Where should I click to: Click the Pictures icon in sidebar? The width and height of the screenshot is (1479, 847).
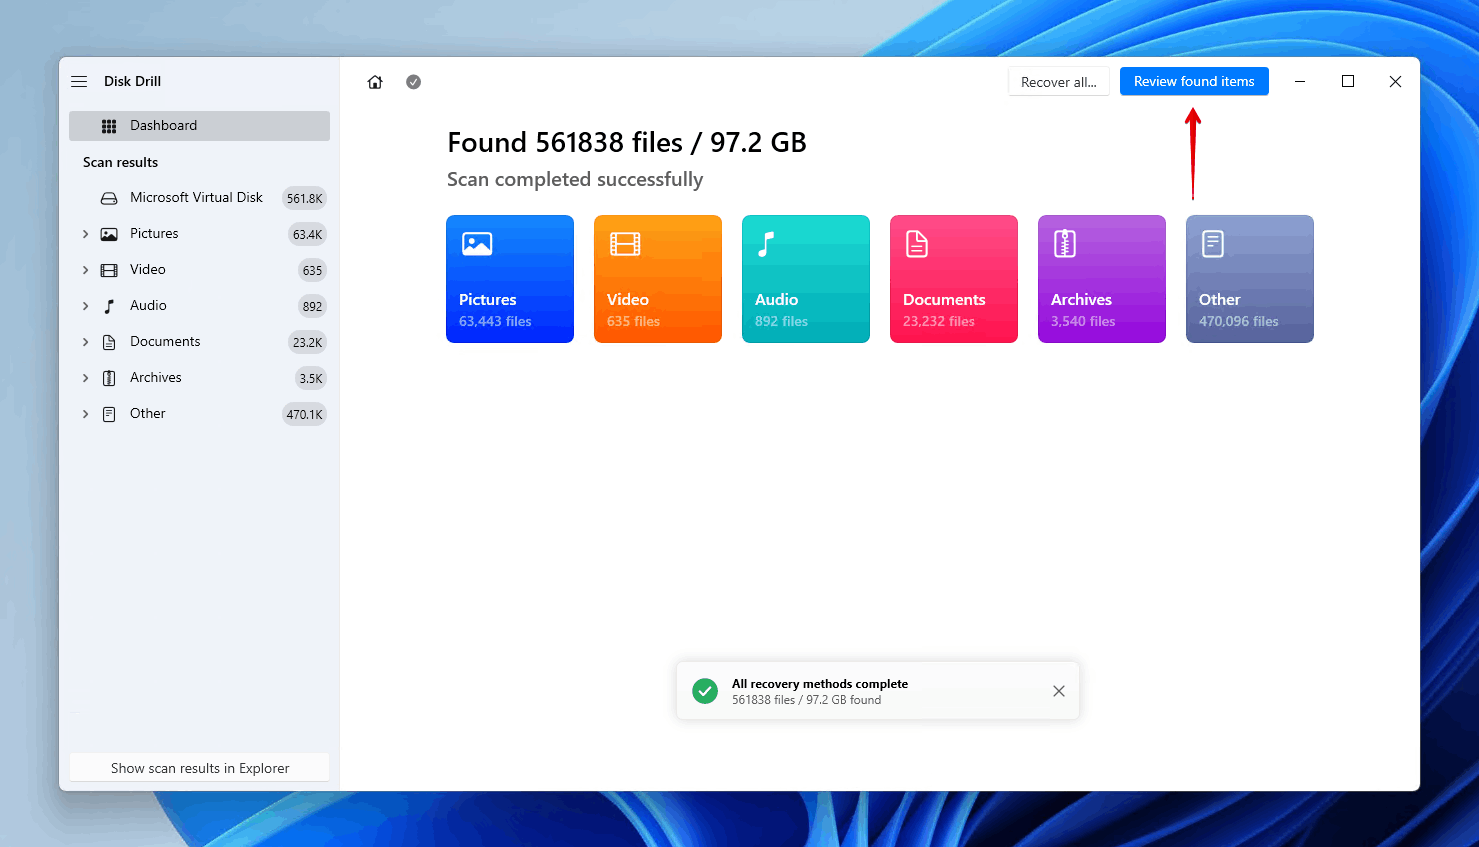[x=109, y=234]
